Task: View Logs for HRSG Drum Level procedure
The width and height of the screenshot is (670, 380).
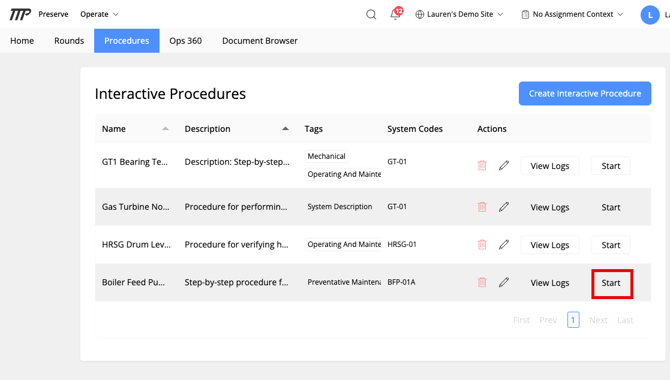Action: [550, 245]
